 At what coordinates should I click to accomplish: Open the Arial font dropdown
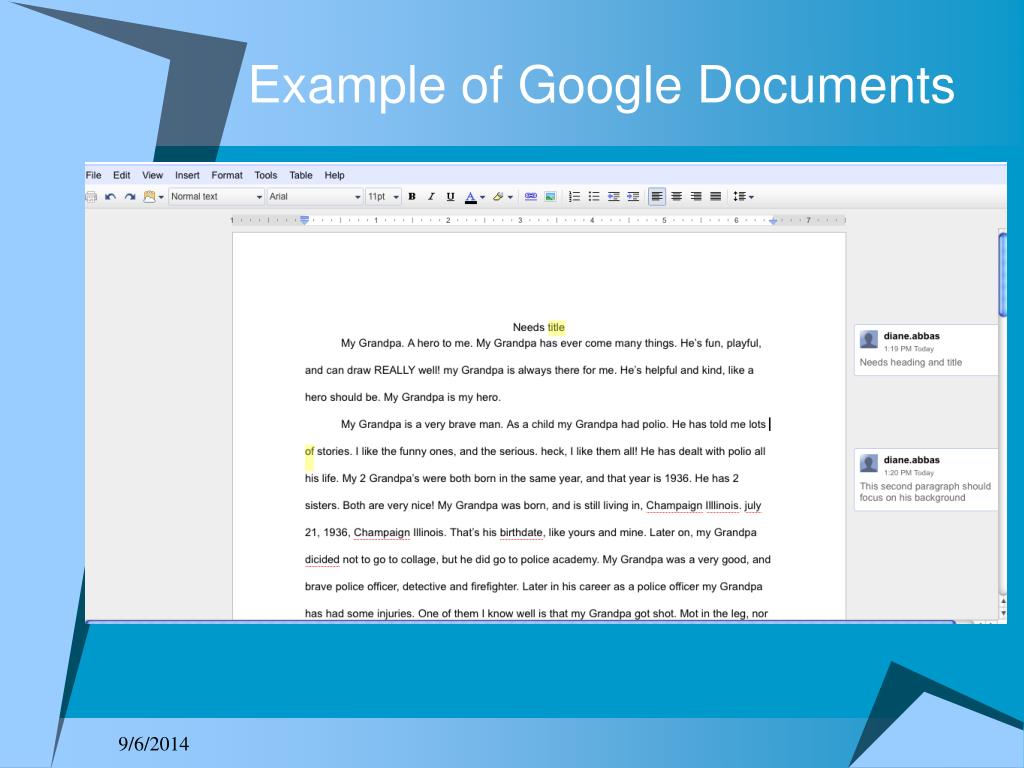pos(315,197)
